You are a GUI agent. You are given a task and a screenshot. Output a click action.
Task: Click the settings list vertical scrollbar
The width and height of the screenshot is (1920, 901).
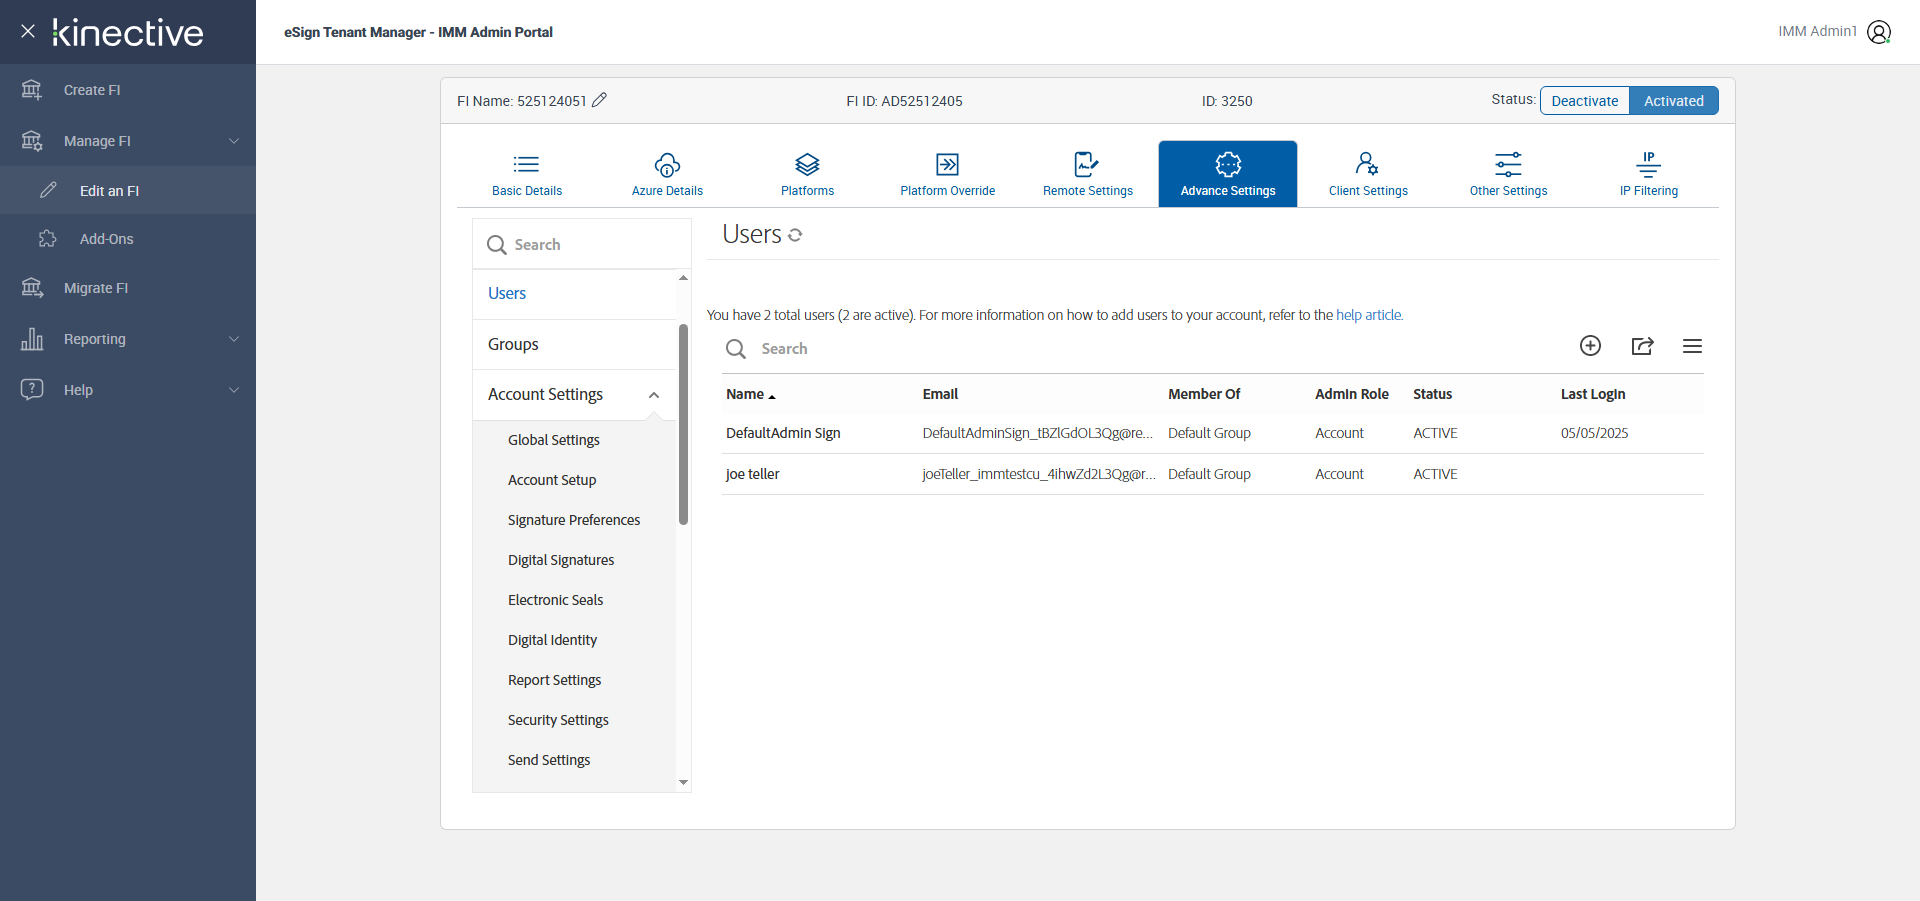point(683,424)
